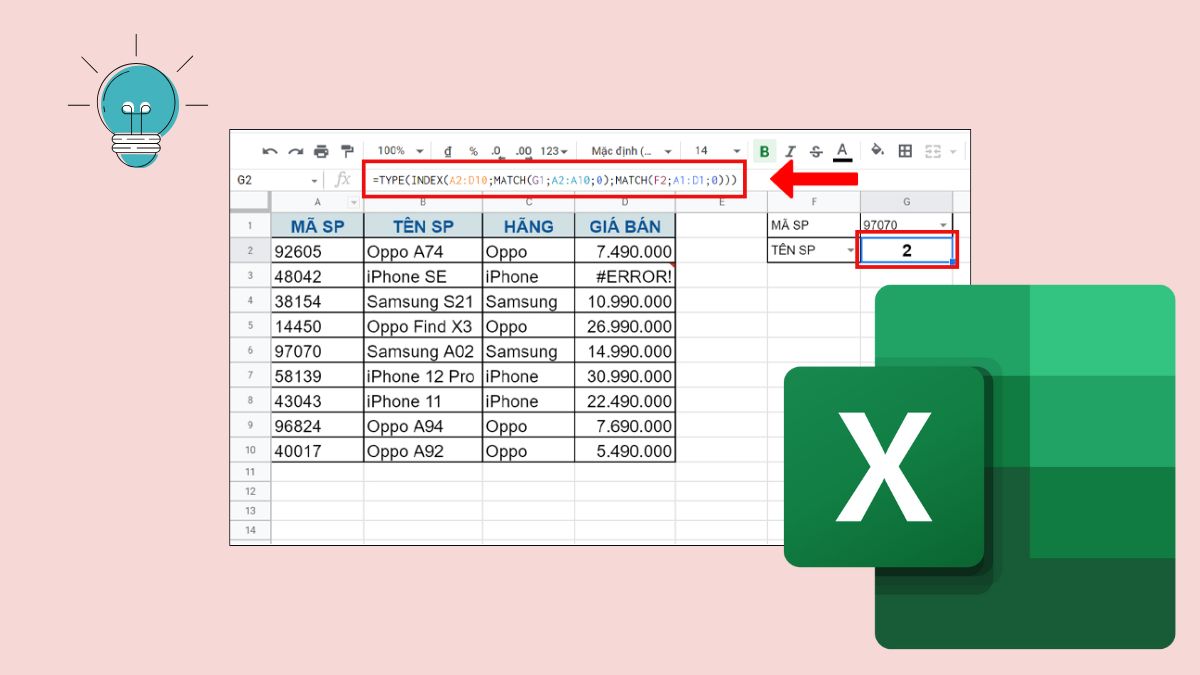
Task: Open the TÊN SP dropdown in cell F2
Action: tap(851, 250)
